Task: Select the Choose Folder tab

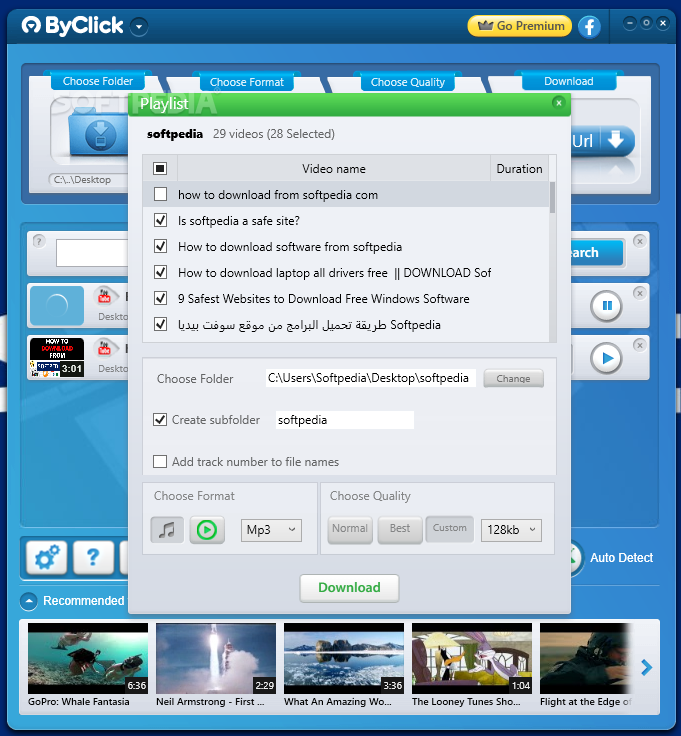Action: click(x=98, y=81)
